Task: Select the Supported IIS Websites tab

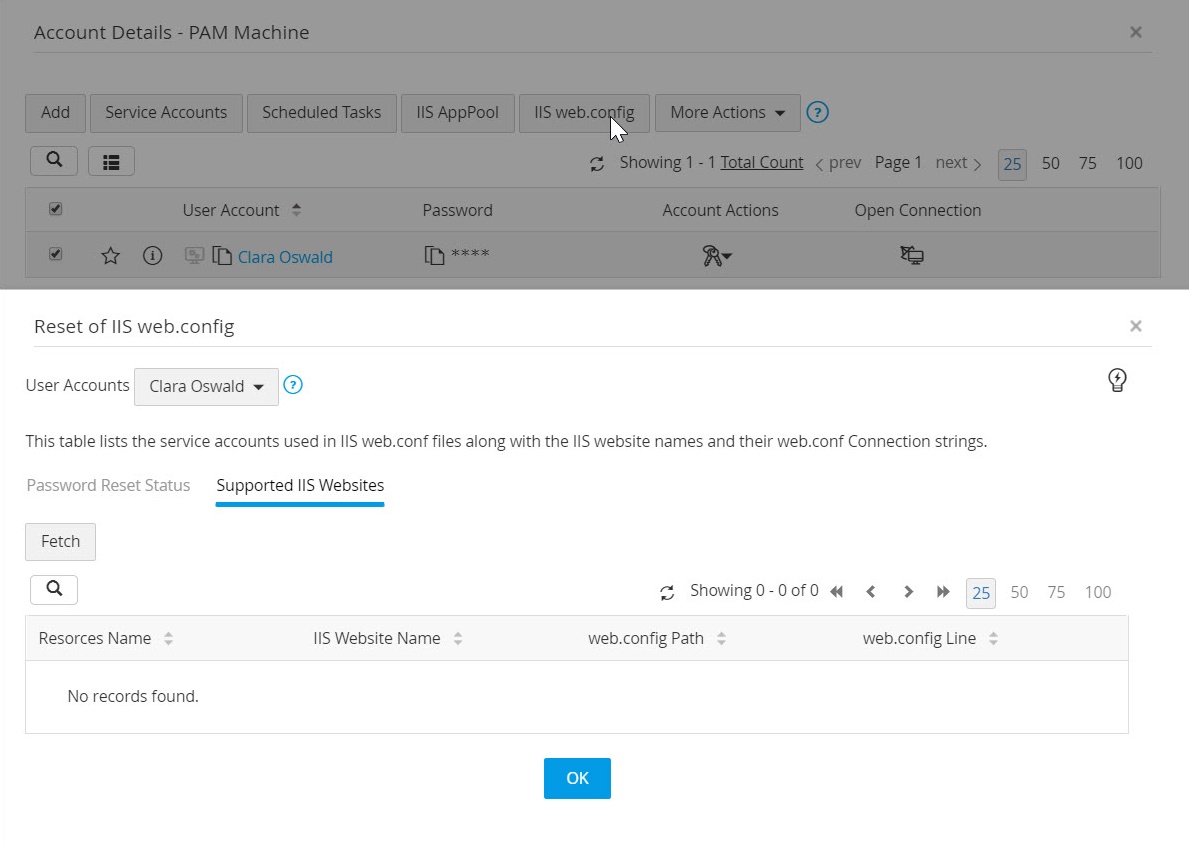Action: [x=300, y=485]
